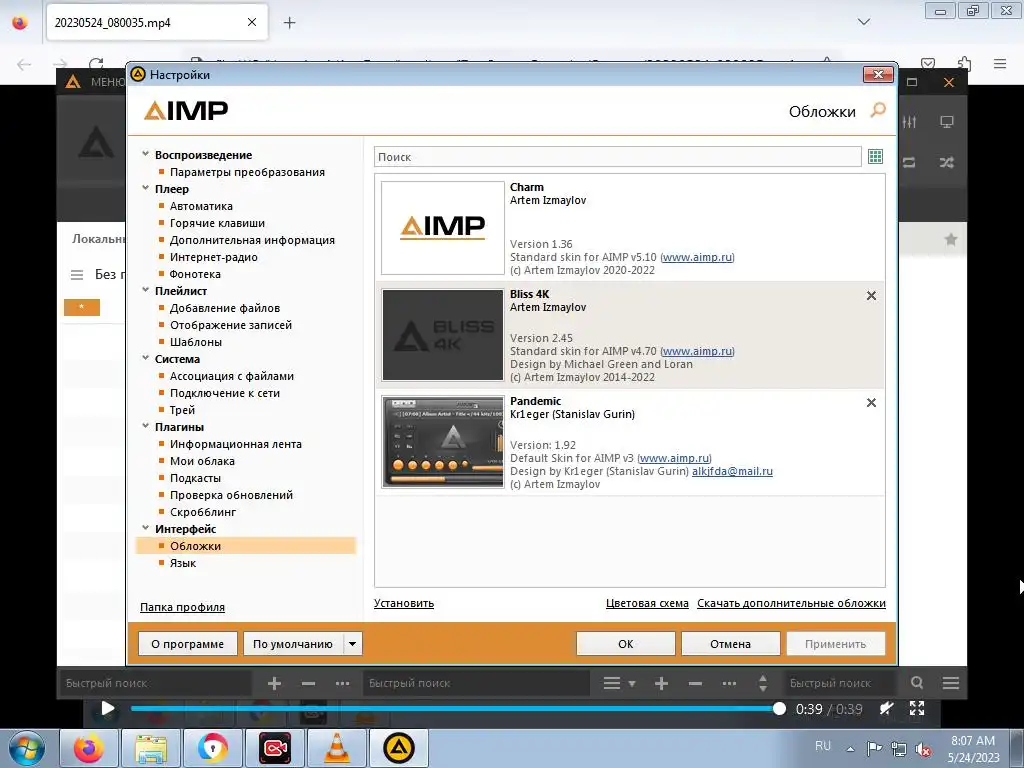
Task: Remove the Pandemic skin with its X
Action: (x=871, y=403)
